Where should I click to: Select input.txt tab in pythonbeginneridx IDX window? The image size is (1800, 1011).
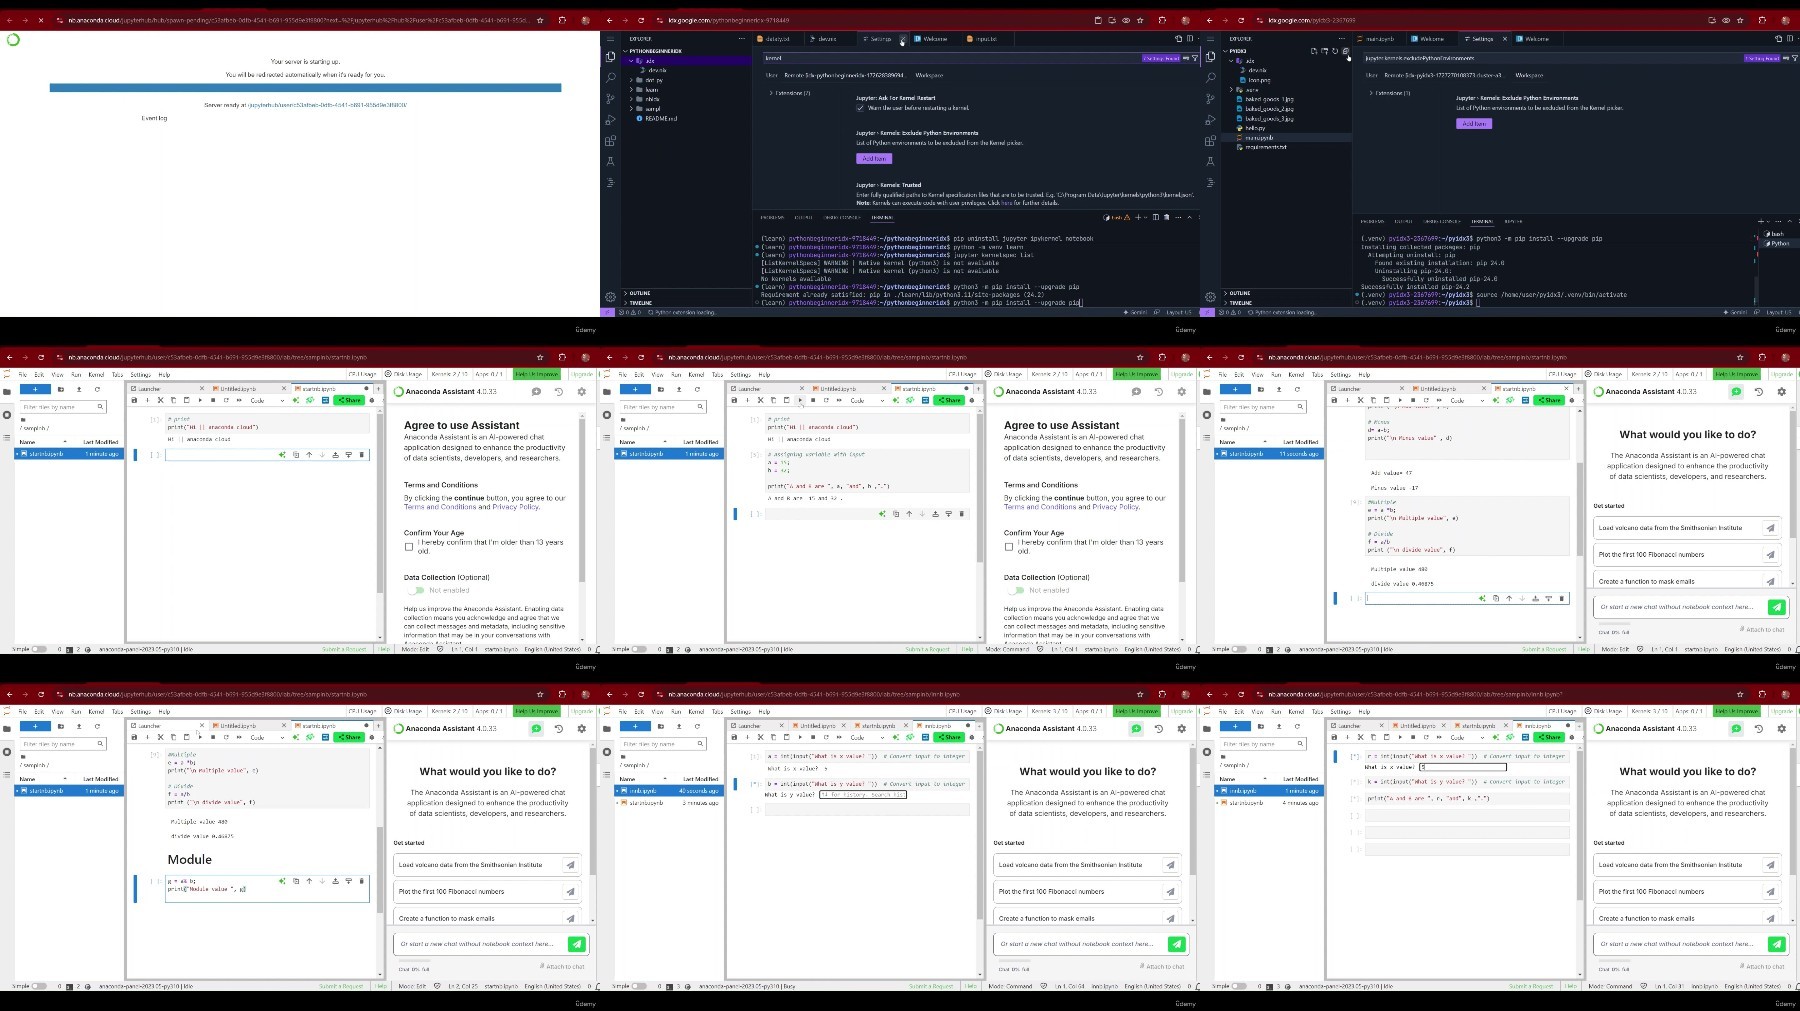pos(985,39)
